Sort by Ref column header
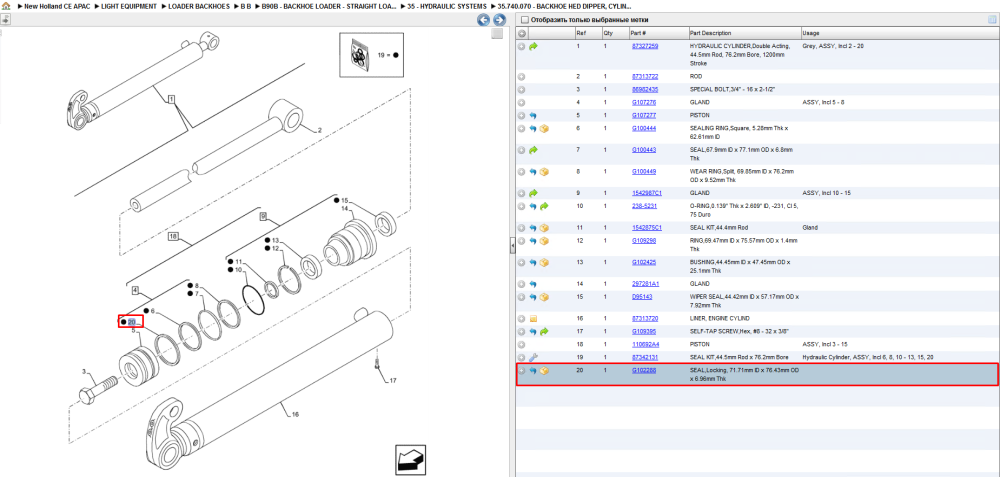 (581, 33)
